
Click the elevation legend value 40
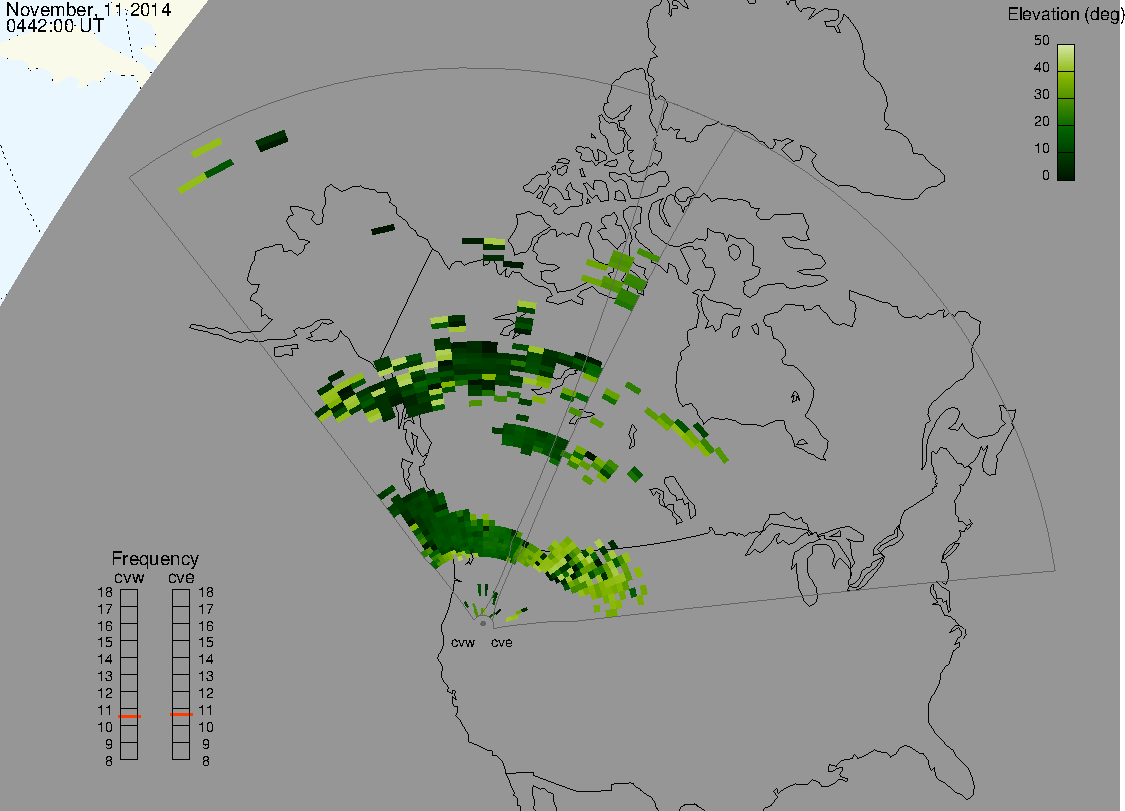1042,67
